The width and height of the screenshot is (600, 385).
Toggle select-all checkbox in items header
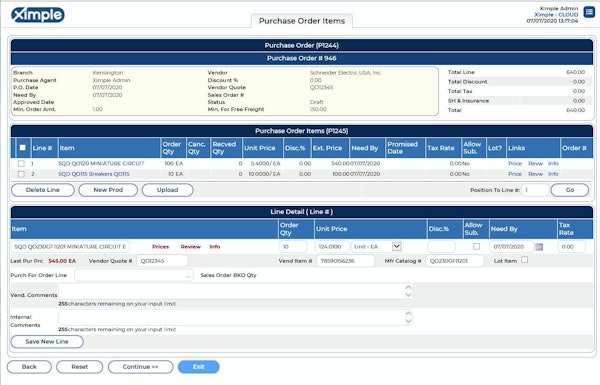point(23,148)
